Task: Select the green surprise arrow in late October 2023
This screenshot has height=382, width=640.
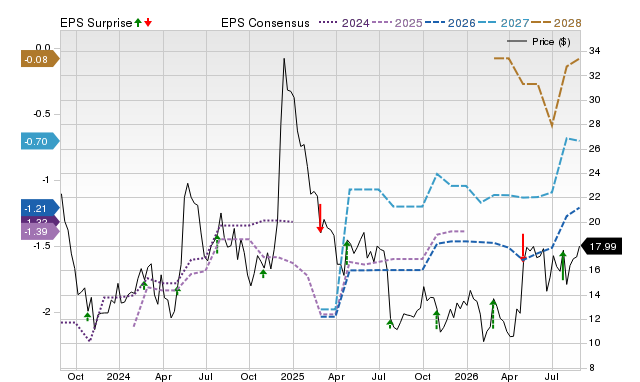Action: (87, 316)
